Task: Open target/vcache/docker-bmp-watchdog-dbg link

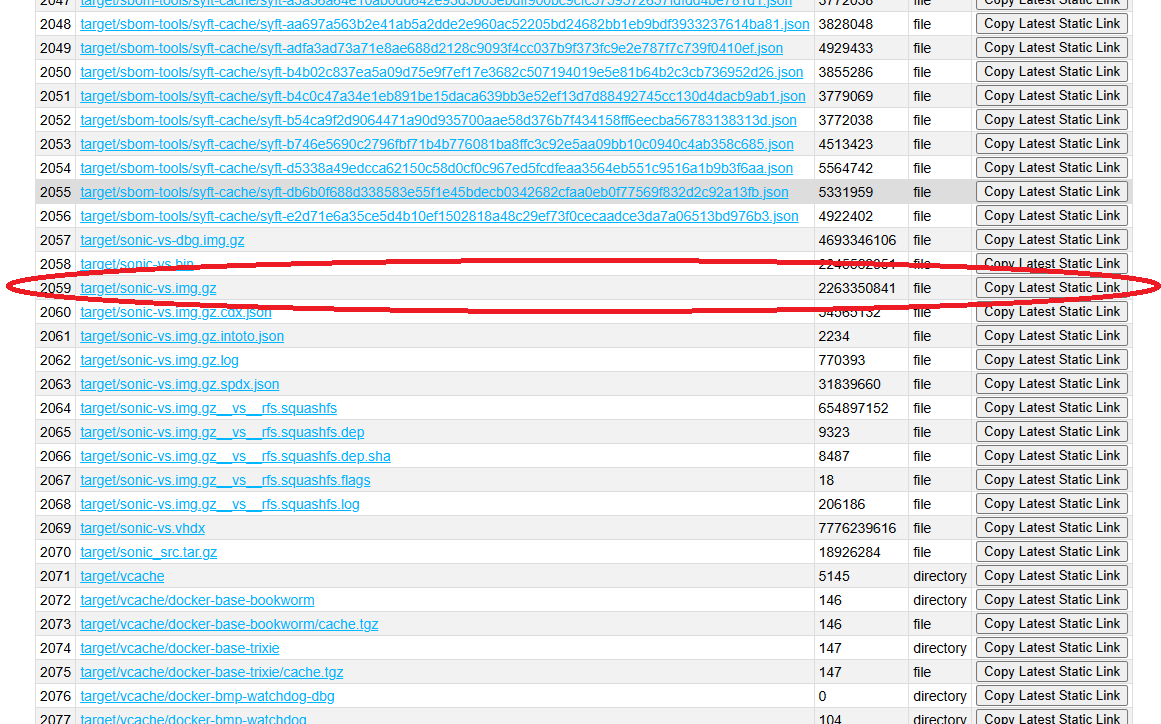Action: (x=207, y=696)
